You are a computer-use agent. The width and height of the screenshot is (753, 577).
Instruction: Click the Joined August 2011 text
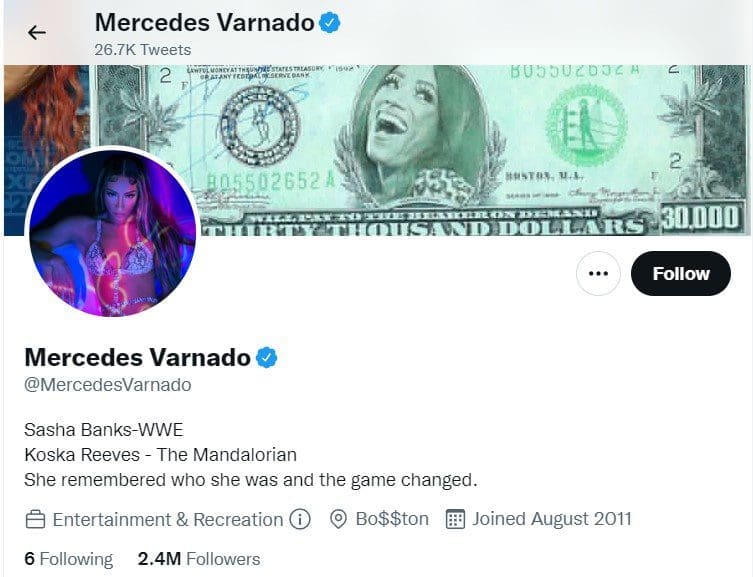point(551,519)
